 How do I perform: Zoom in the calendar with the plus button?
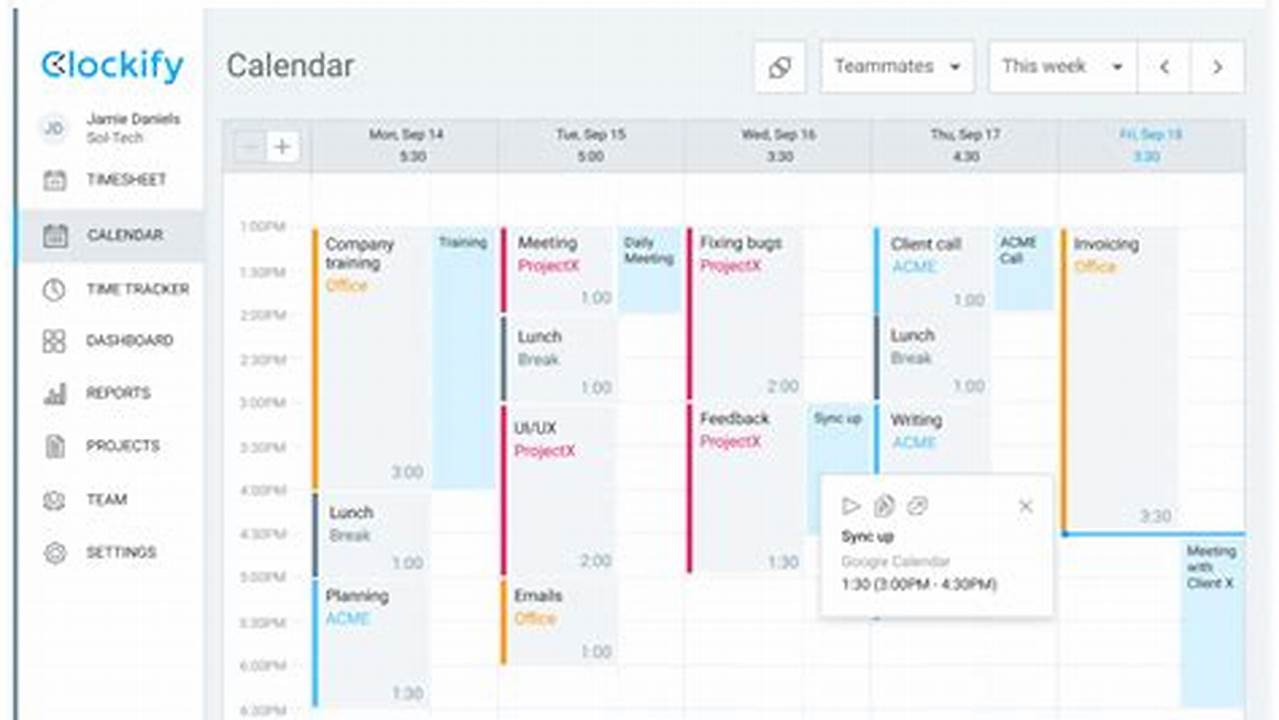[282, 146]
